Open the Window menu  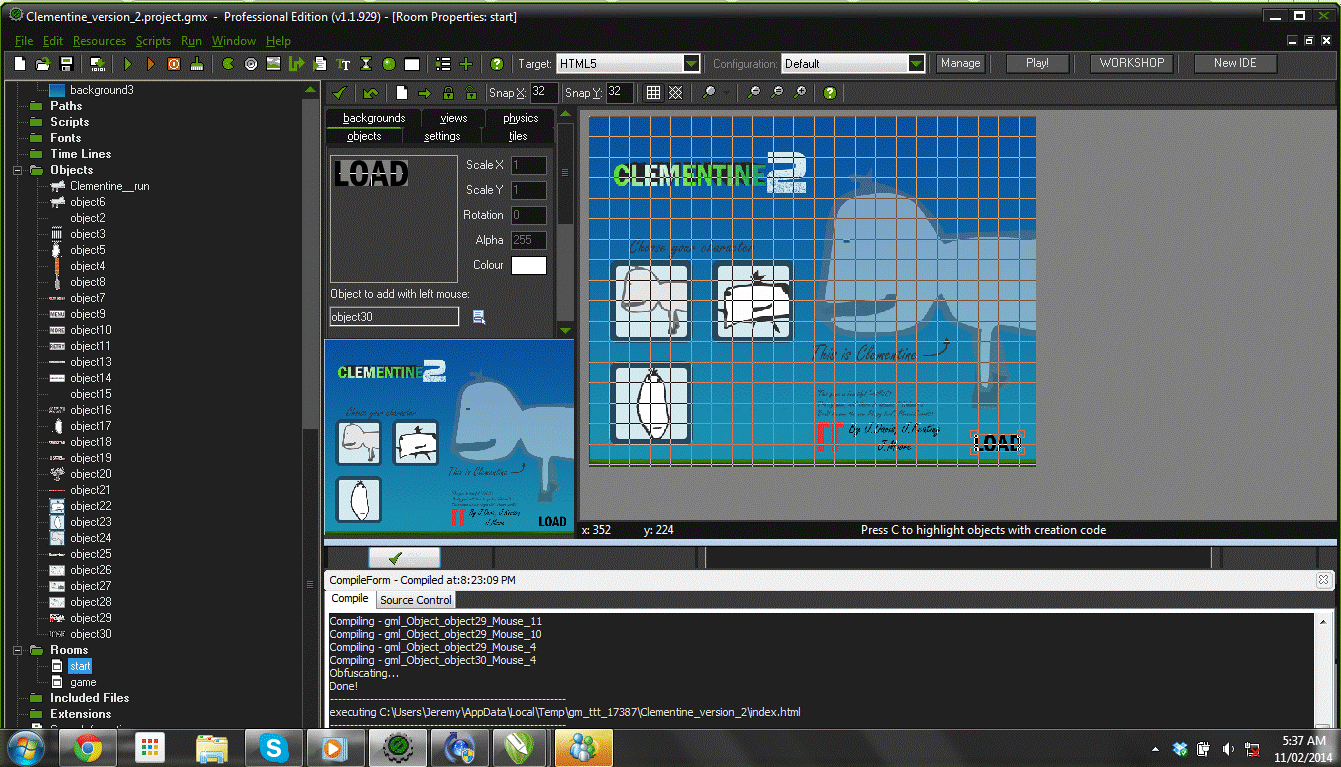click(x=234, y=41)
